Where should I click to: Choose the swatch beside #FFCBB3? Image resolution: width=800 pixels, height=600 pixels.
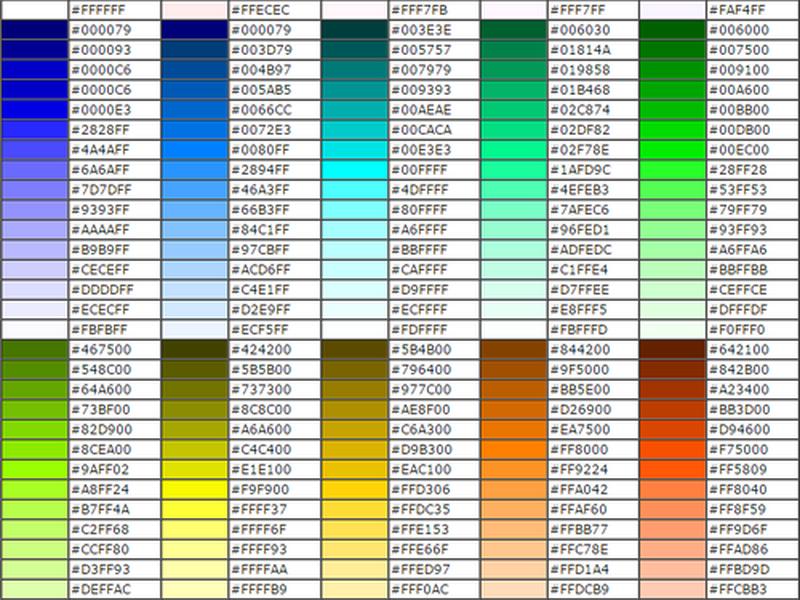pos(672,589)
